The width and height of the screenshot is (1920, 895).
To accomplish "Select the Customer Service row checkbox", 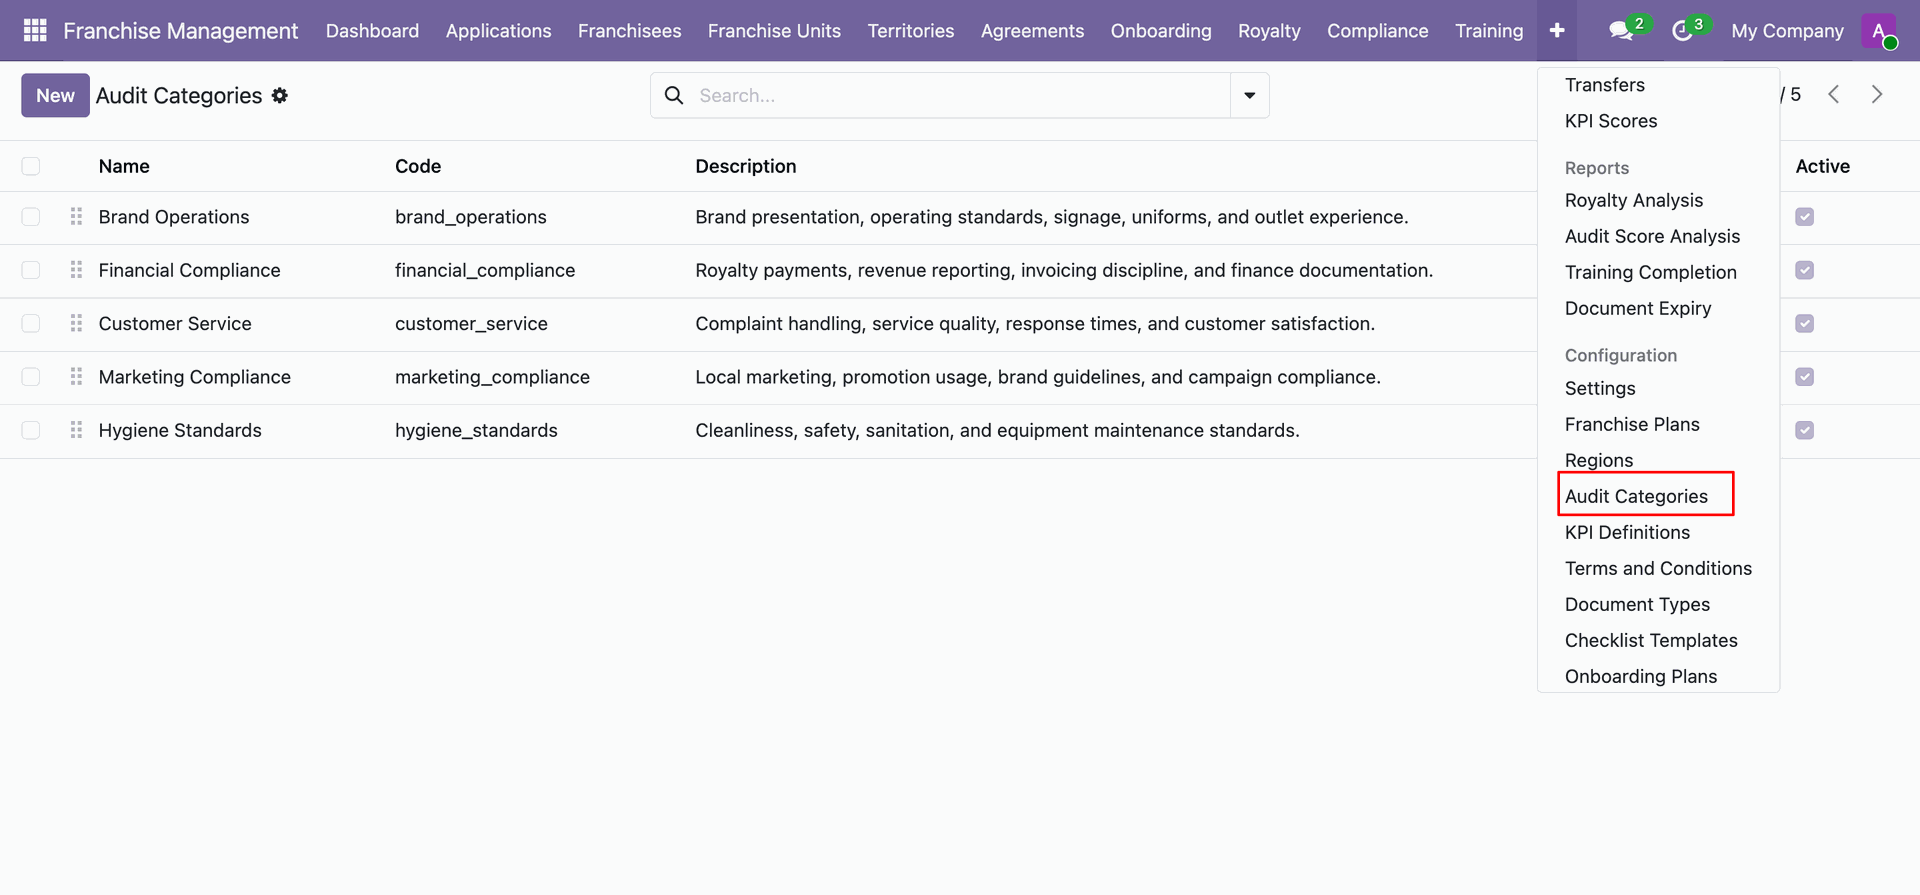I will 31,323.
